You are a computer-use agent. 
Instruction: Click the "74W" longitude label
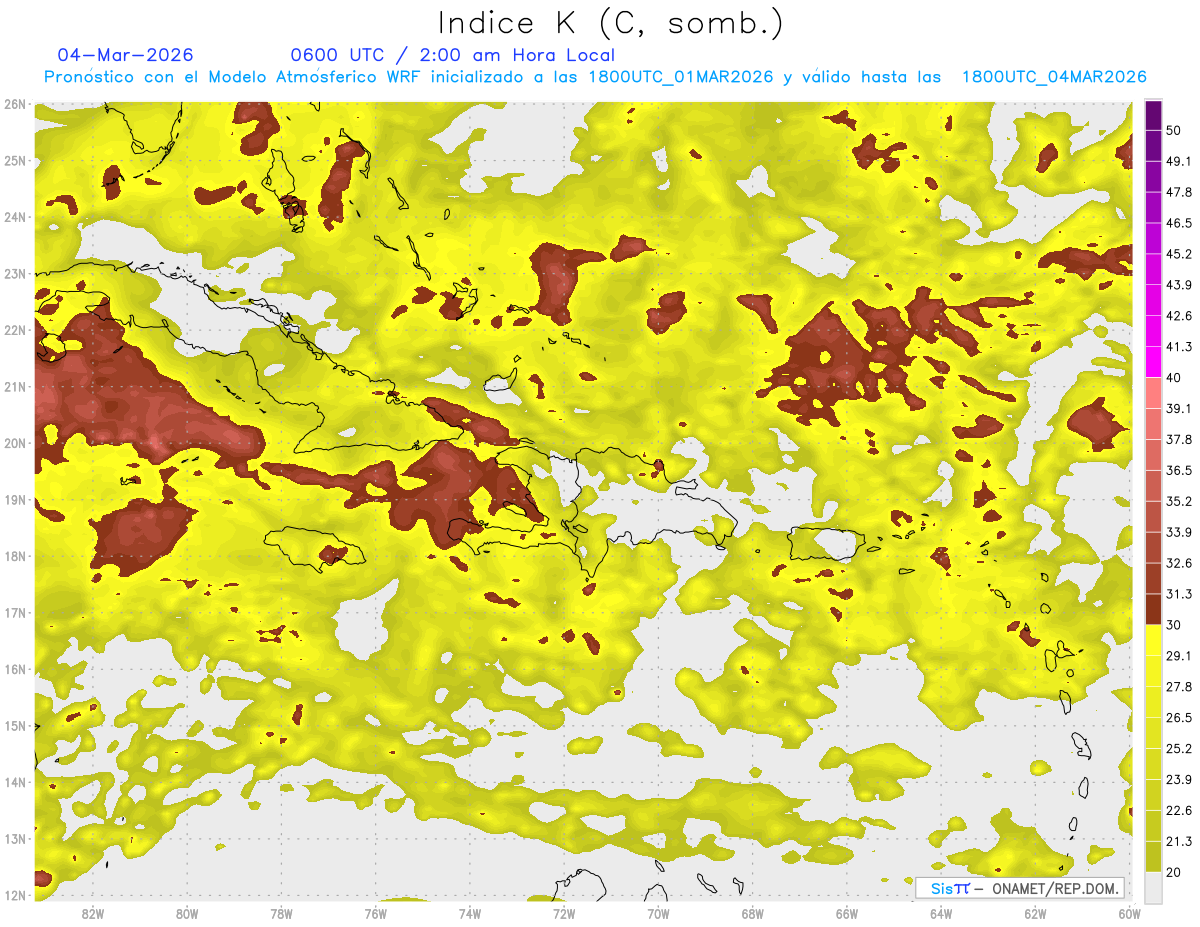(469, 914)
